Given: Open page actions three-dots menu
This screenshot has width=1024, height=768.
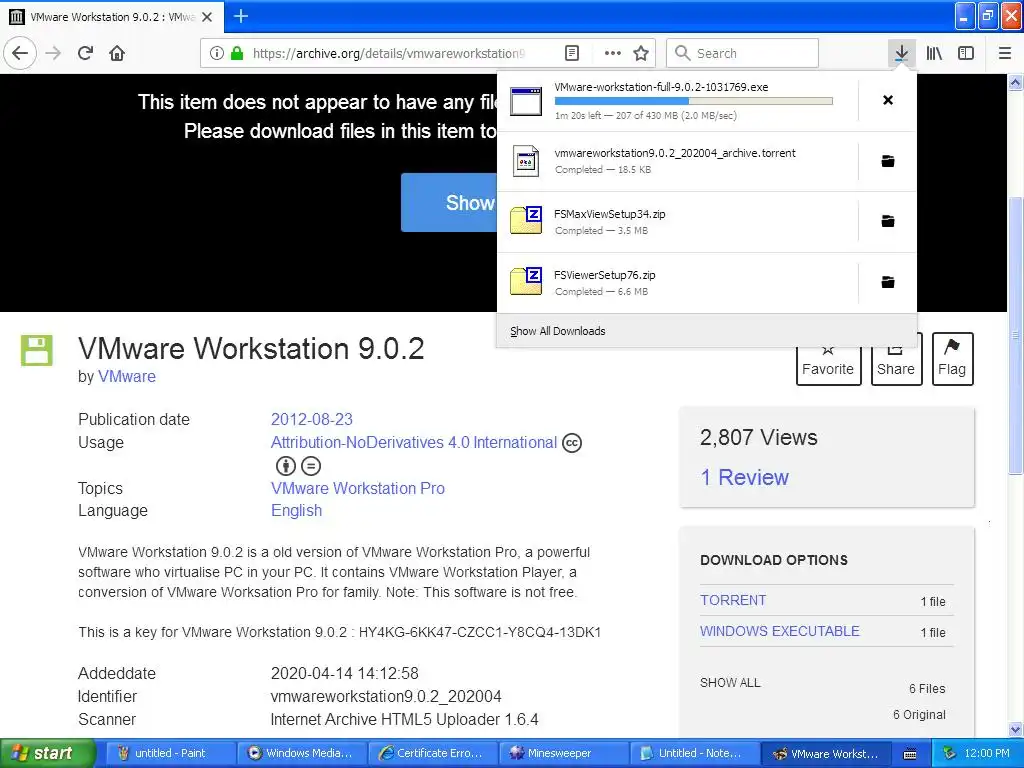Looking at the screenshot, I should 613,54.
